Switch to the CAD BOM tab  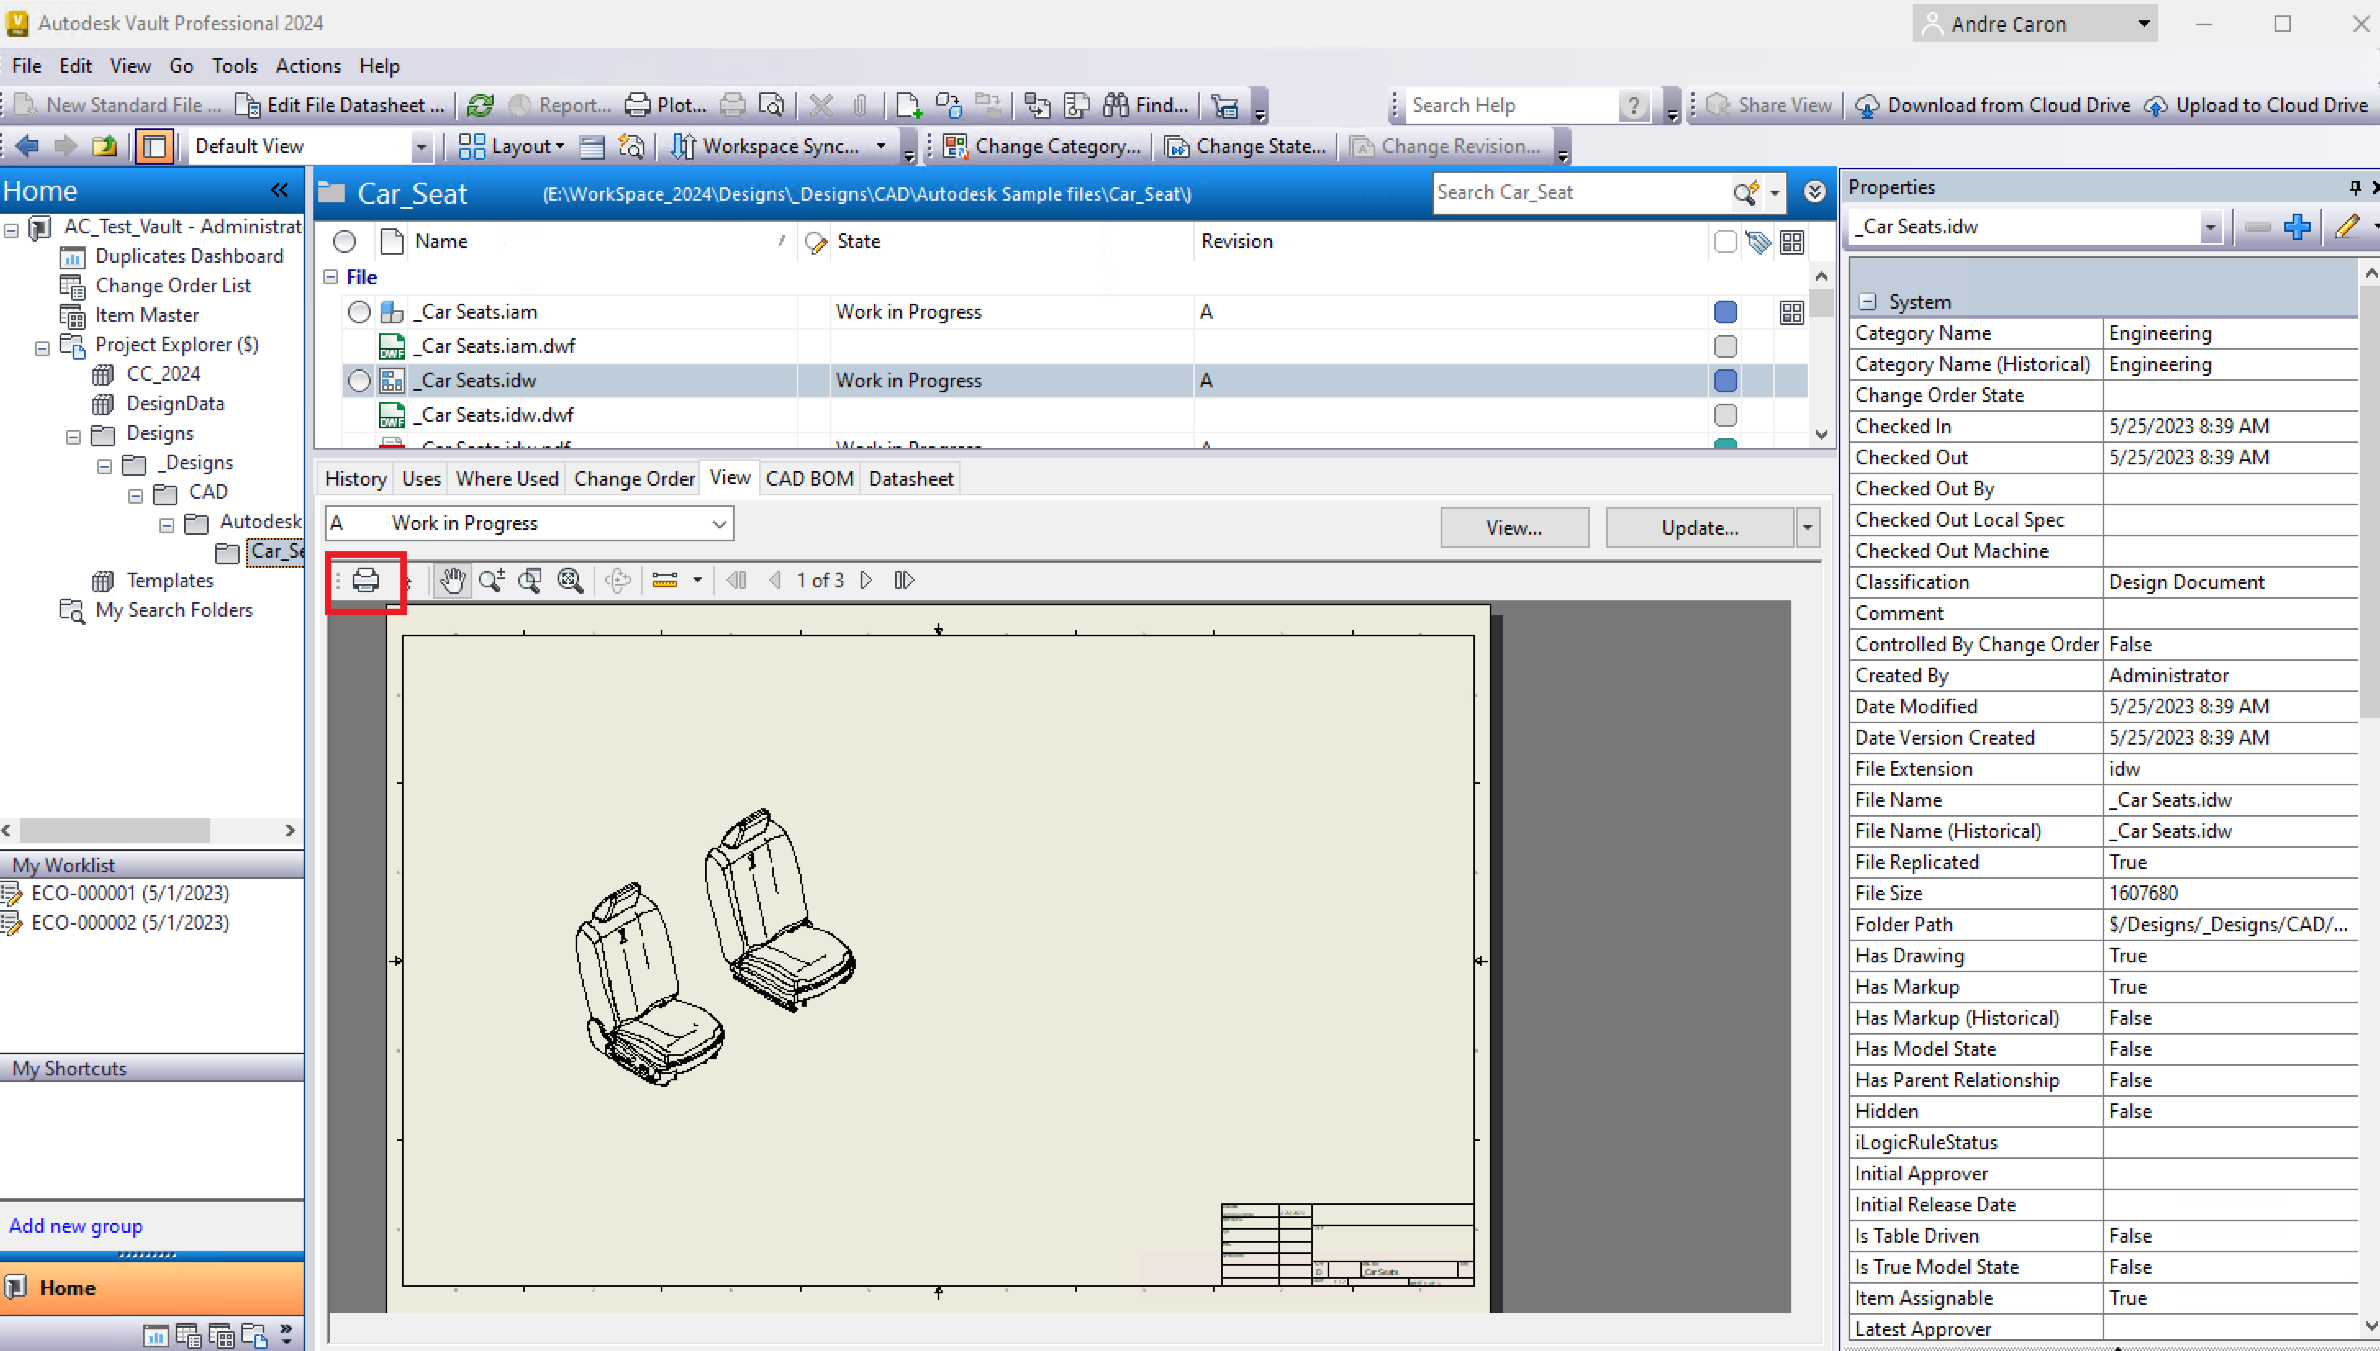click(808, 478)
